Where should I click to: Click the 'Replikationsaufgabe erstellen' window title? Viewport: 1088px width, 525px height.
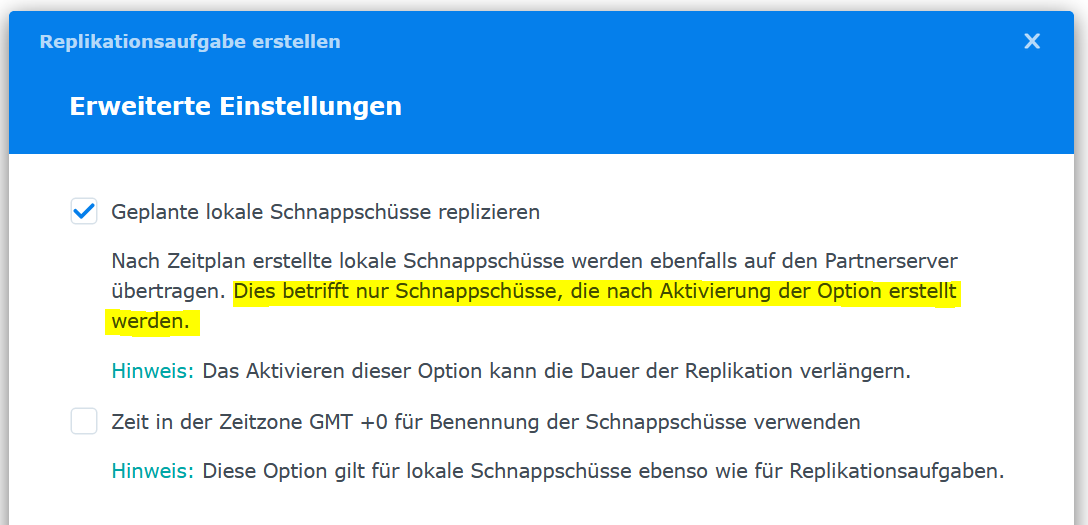tap(190, 42)
